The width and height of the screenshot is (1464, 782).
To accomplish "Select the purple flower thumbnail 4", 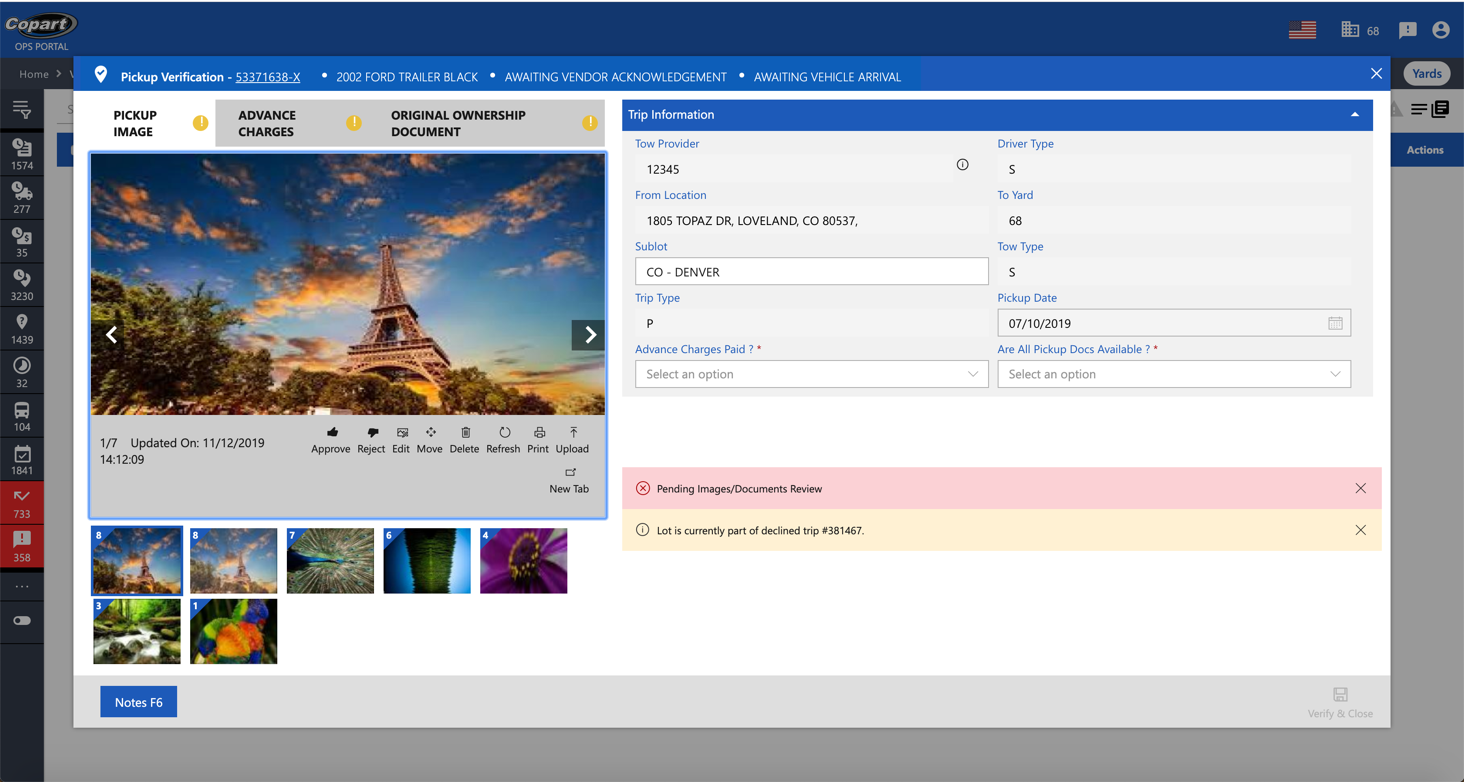I will tap(523, 561).
